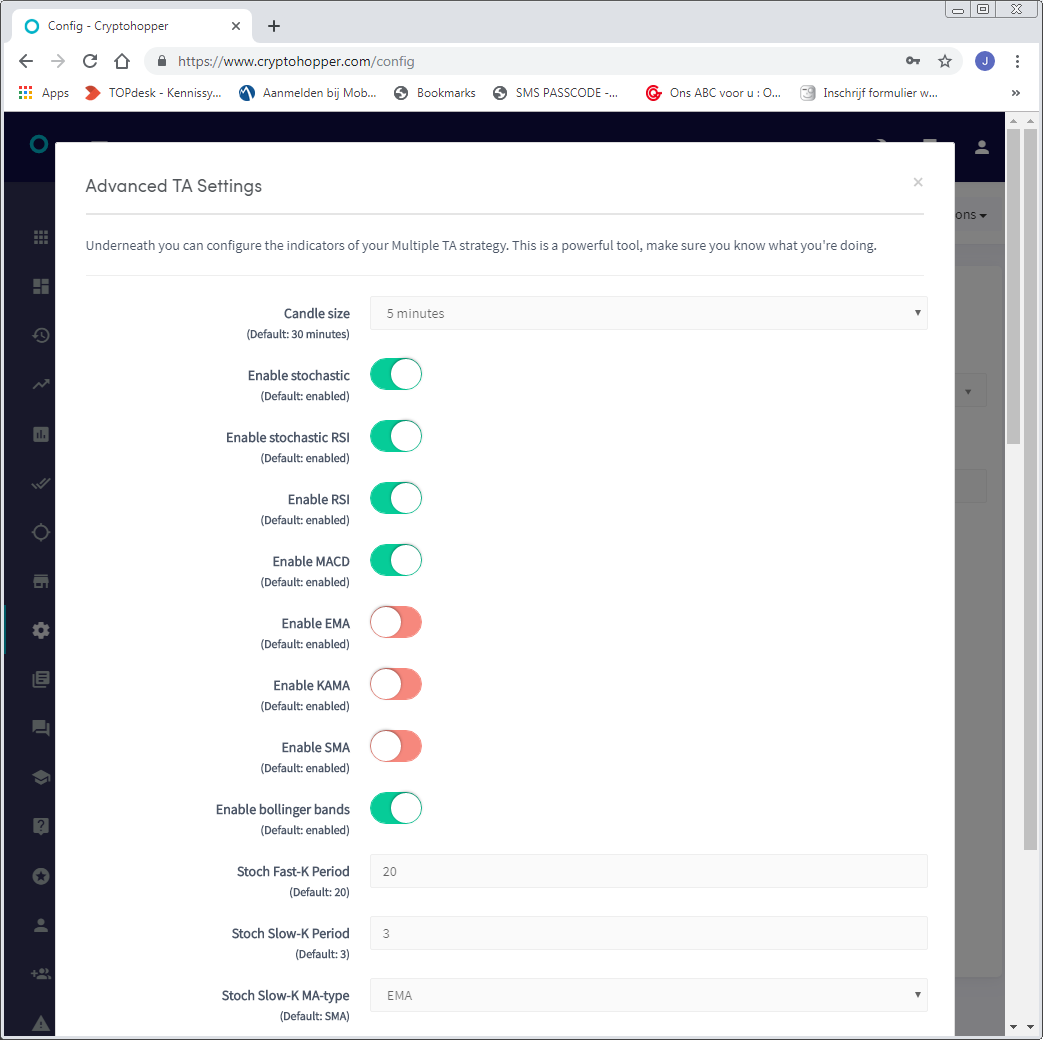Toggle Enable bollinger bands switch
Screen dimensions: 1043x1040
(396, 808)
